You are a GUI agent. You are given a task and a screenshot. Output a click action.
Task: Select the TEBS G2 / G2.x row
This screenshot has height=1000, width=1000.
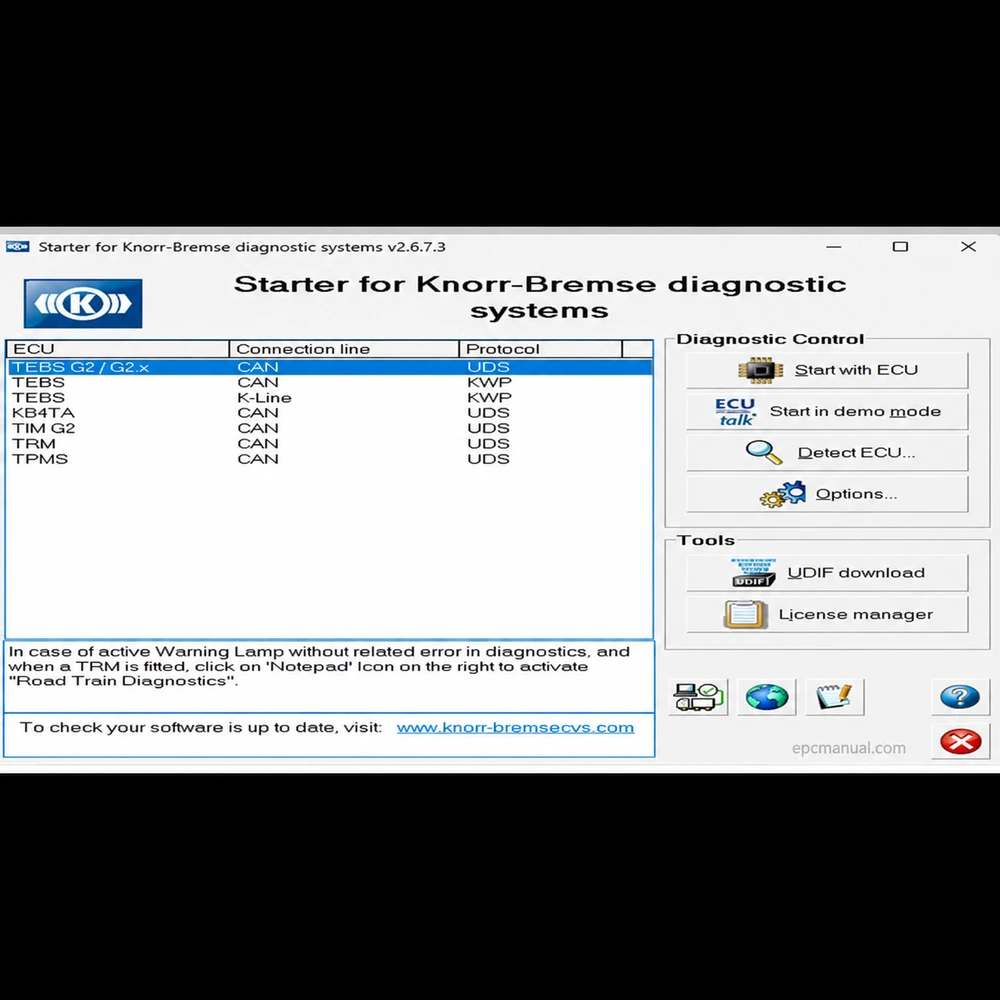point(329,367)
